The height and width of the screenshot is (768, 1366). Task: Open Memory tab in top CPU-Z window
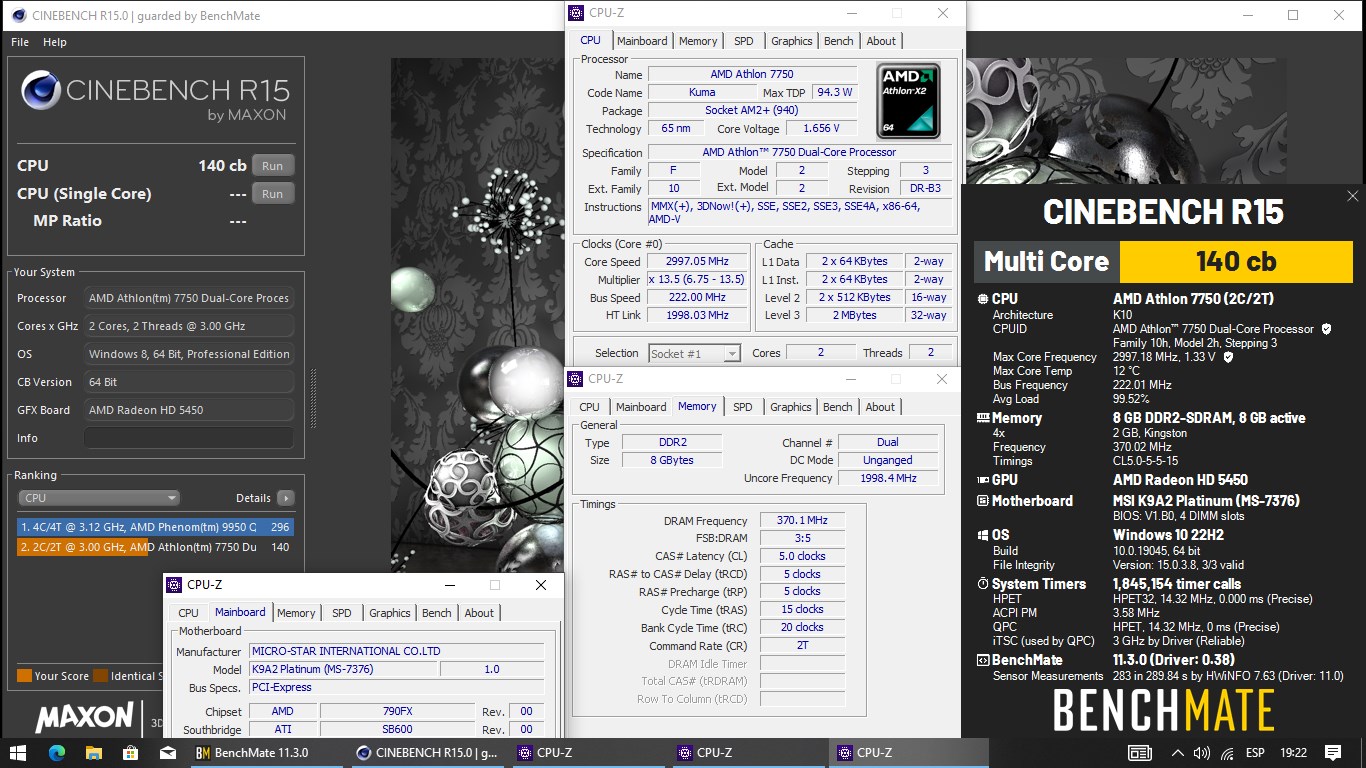point(698,41)
